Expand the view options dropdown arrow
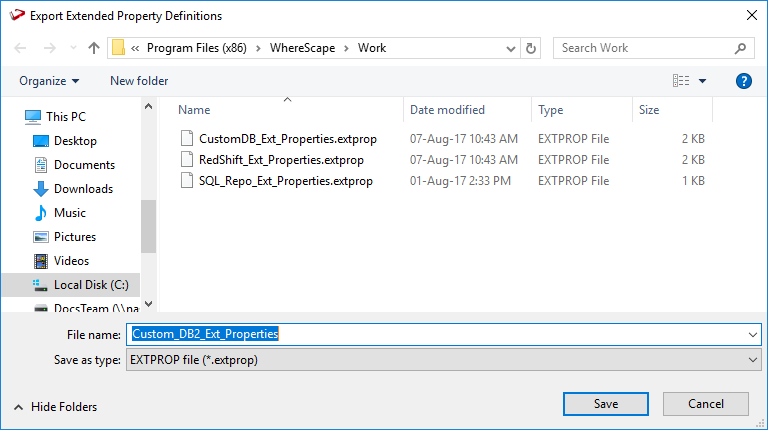 click(703, 81)
